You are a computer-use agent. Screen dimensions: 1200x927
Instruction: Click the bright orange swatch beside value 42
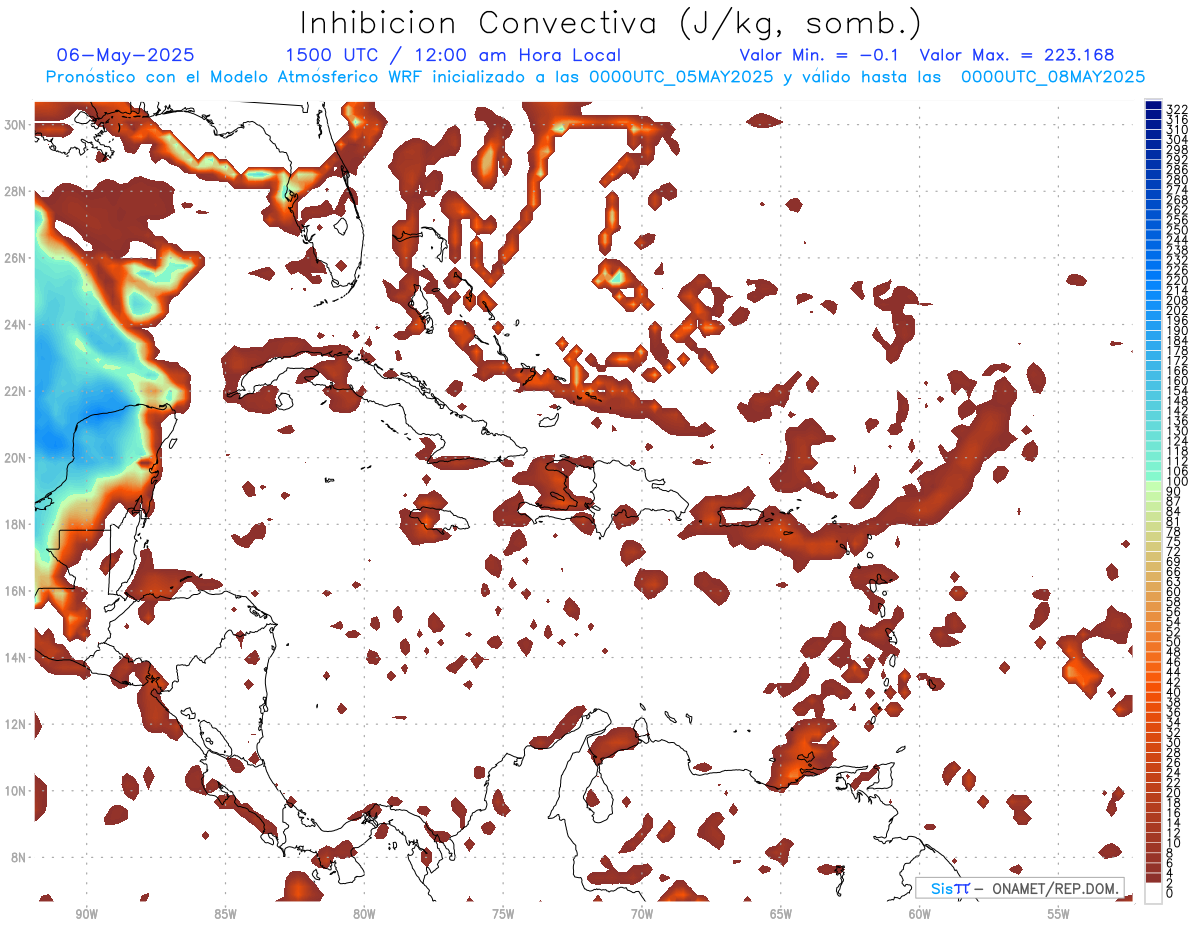coord(1153,677)
